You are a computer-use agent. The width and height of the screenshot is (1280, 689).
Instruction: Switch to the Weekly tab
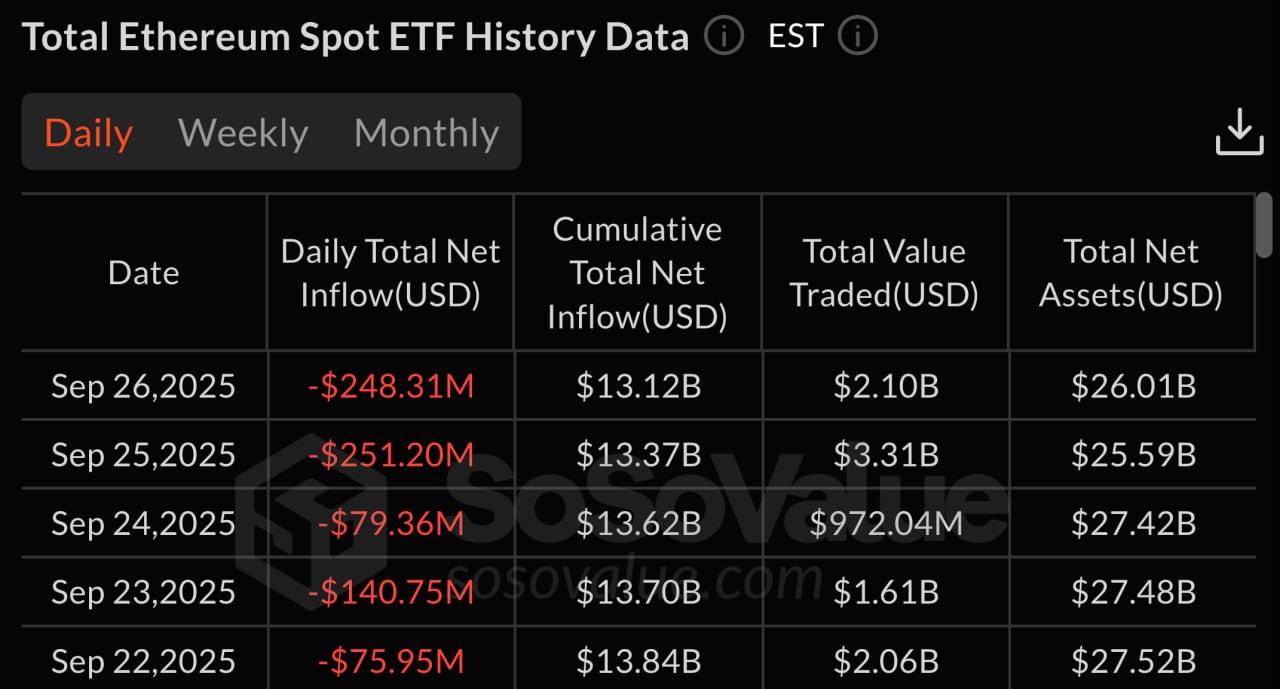pos(243,133)
